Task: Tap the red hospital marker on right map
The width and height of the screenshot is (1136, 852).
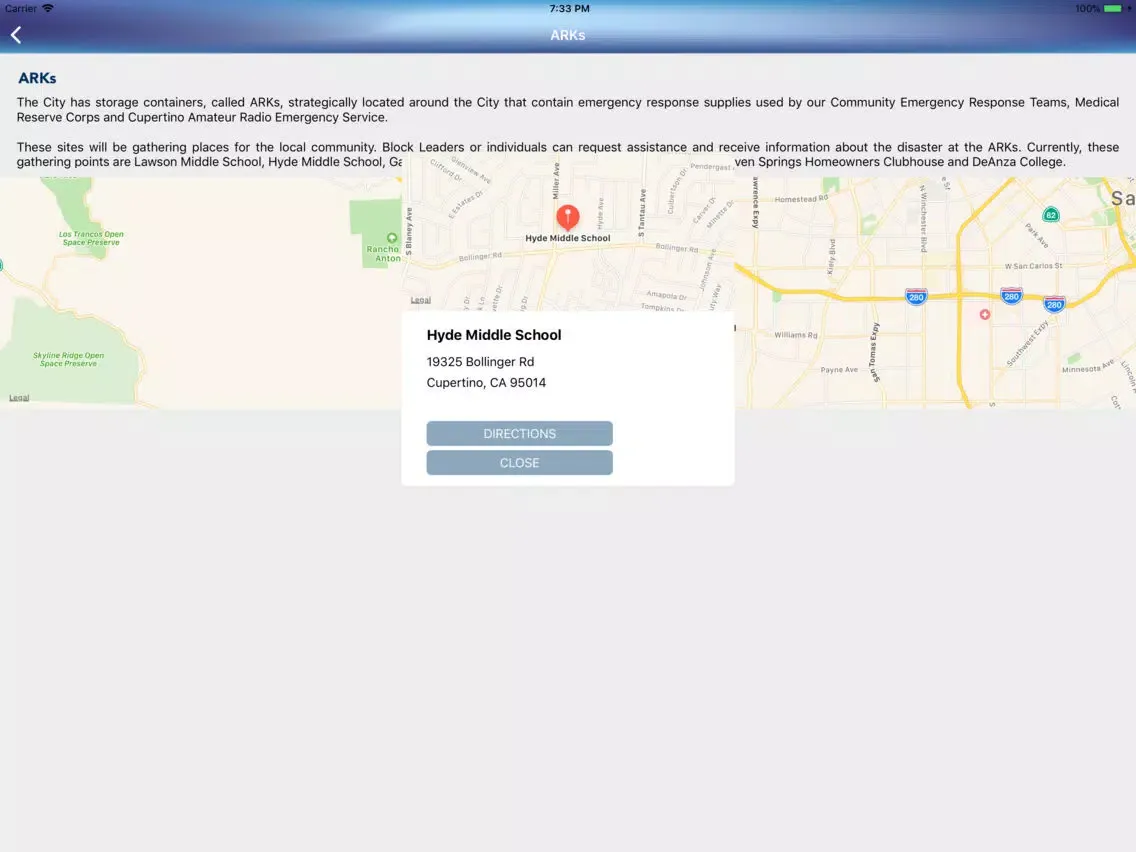Action: pyautogui.click(x=985, y=314)
